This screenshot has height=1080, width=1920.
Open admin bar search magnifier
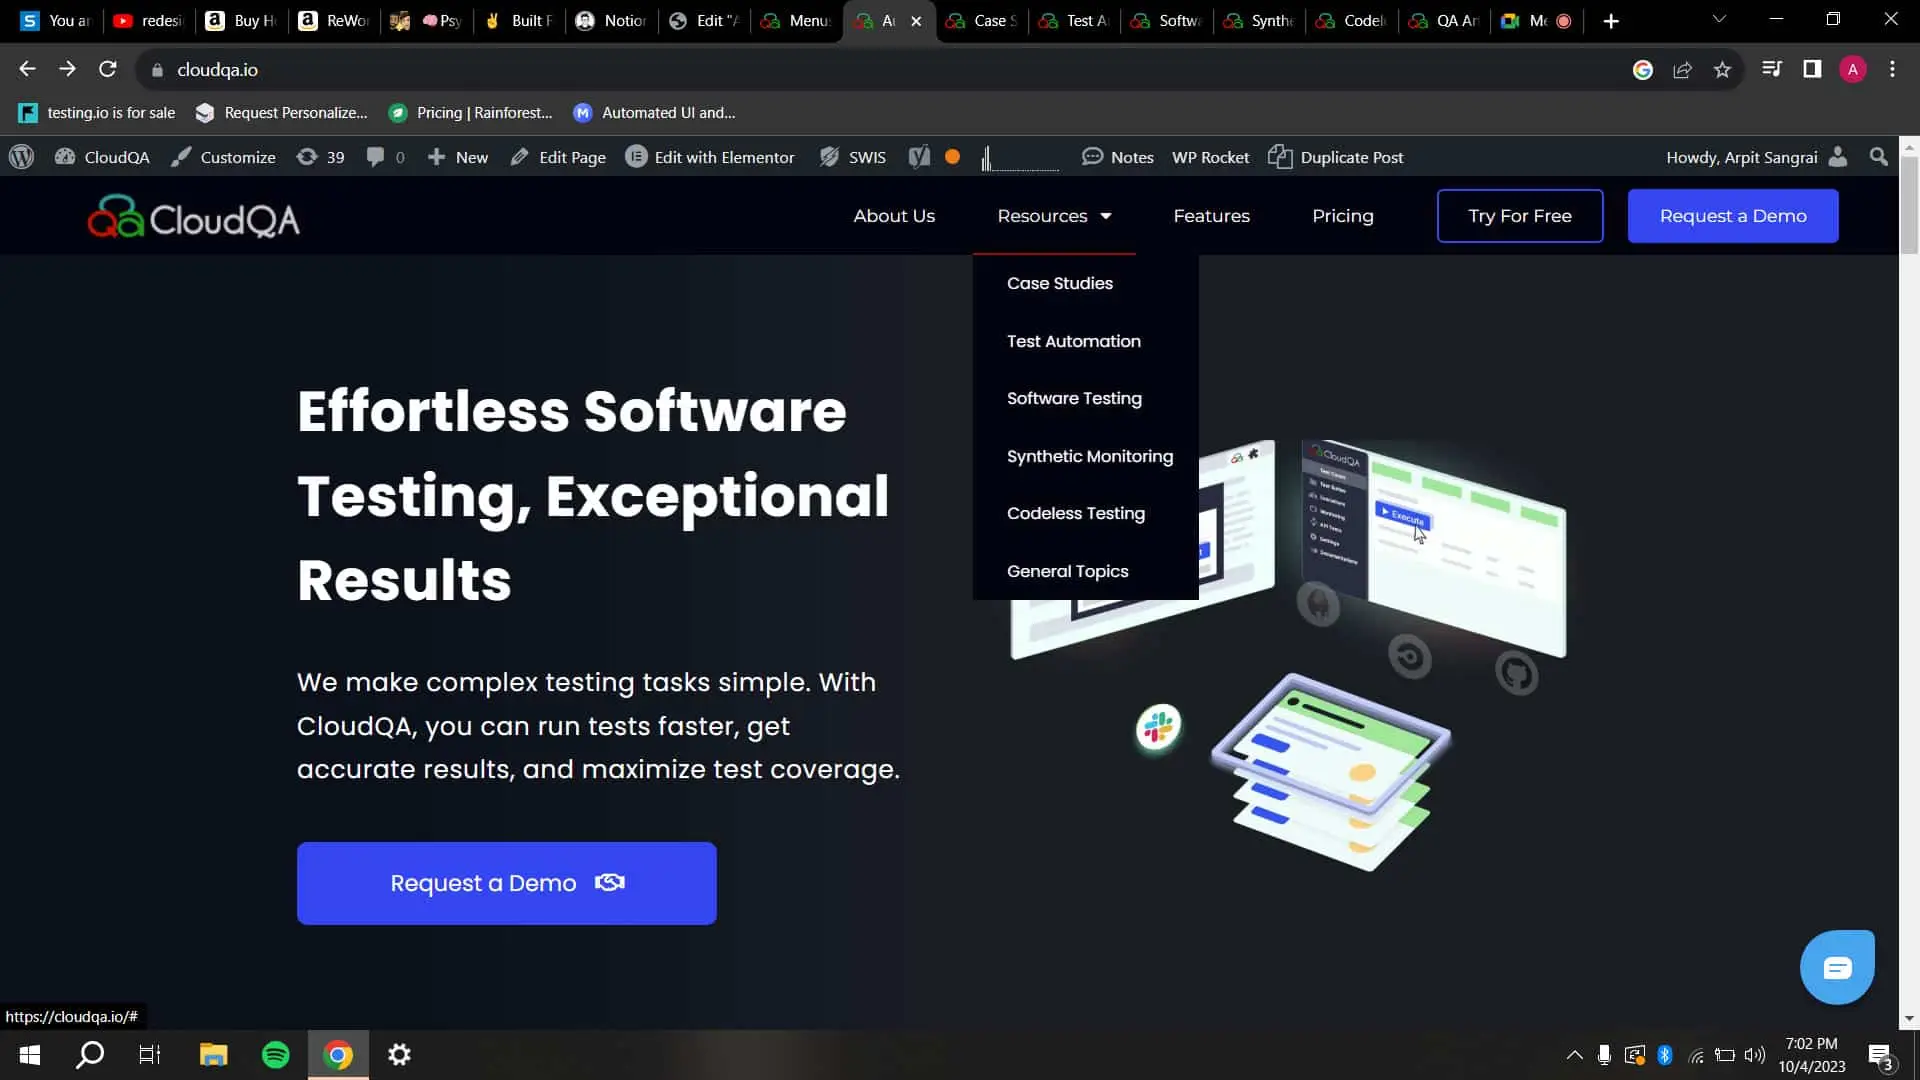(x=1879, y=157)
